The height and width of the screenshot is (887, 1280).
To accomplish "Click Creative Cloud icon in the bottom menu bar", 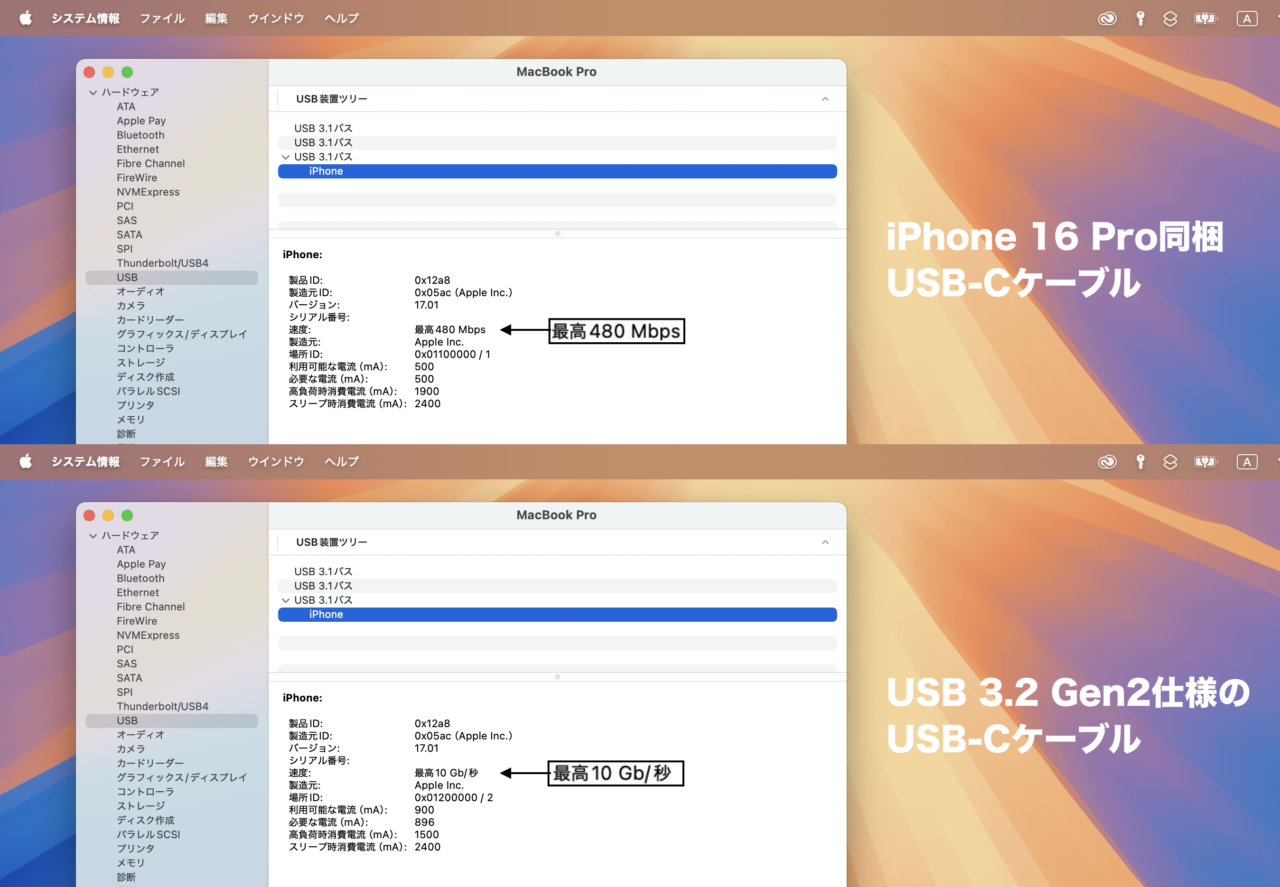I will coord(1107,462).
